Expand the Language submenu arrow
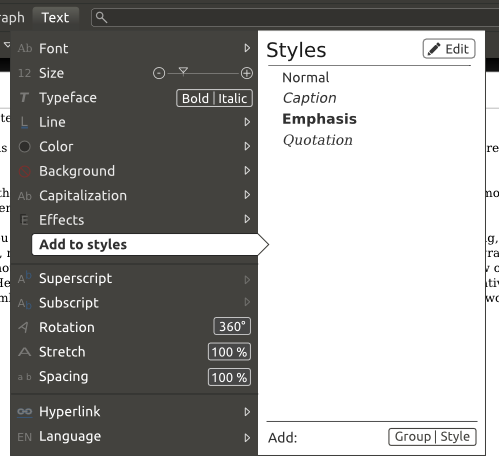This screenshot has height=468, width=499. click(247, 437)
